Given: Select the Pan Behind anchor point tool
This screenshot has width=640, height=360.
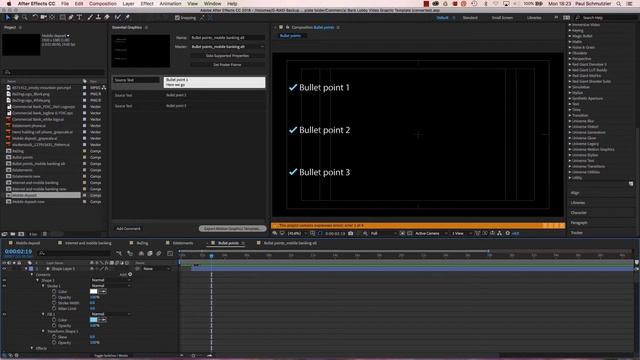Looking at the screenshot, I should coord(52,17).
